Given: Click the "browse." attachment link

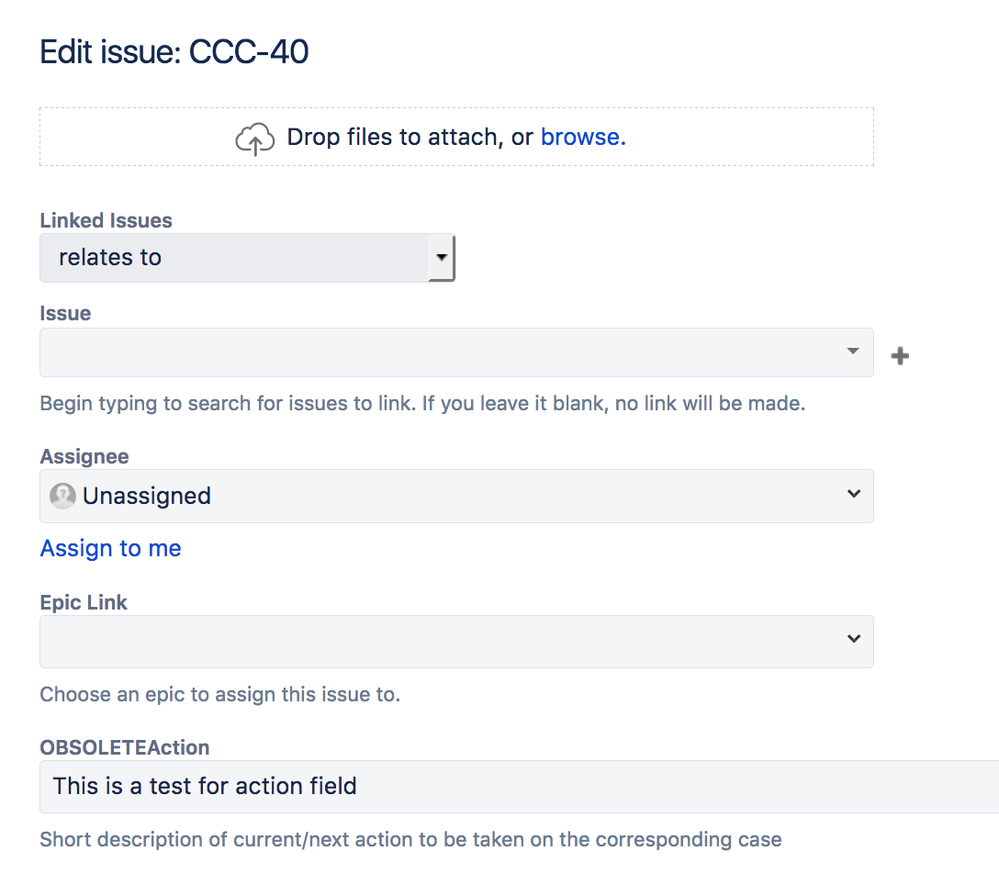Looking at the screenshot, I should pos(583,137).
